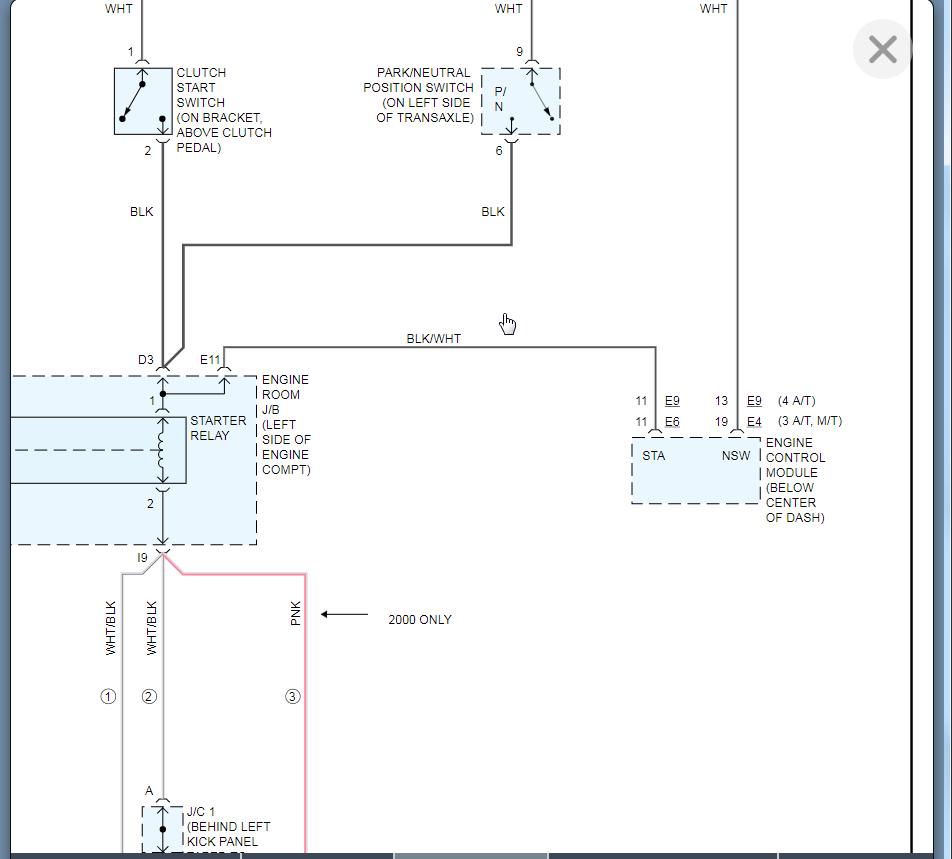Click the 'E11' connector label

pyautogui.click(x=210, y=360)
